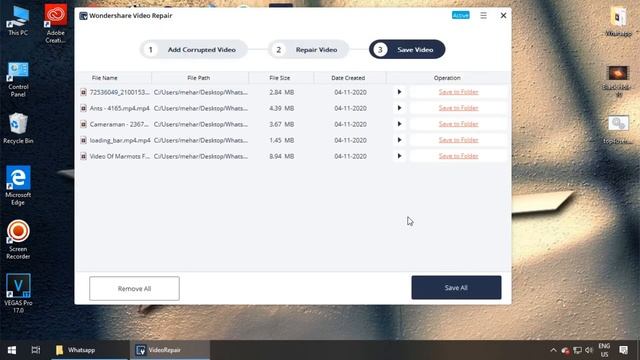Viewport: 640px width, 360px height.
Task: Open Whatsapp folder icon on desktop
Action: [x=618, y=21]
